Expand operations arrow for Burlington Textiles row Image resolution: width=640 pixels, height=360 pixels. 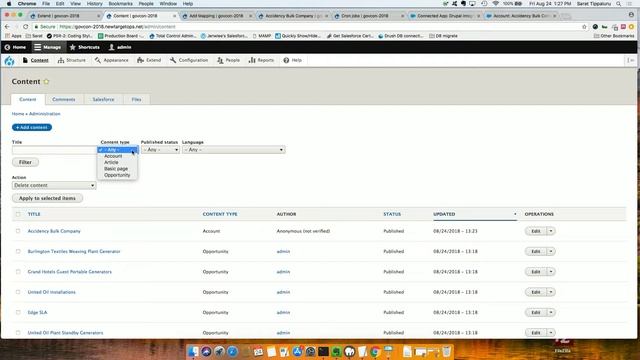coord(551,251)
